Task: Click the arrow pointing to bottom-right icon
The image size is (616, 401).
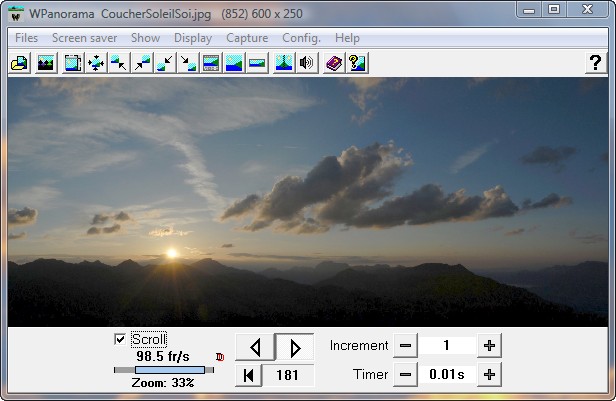Action: 188,63
